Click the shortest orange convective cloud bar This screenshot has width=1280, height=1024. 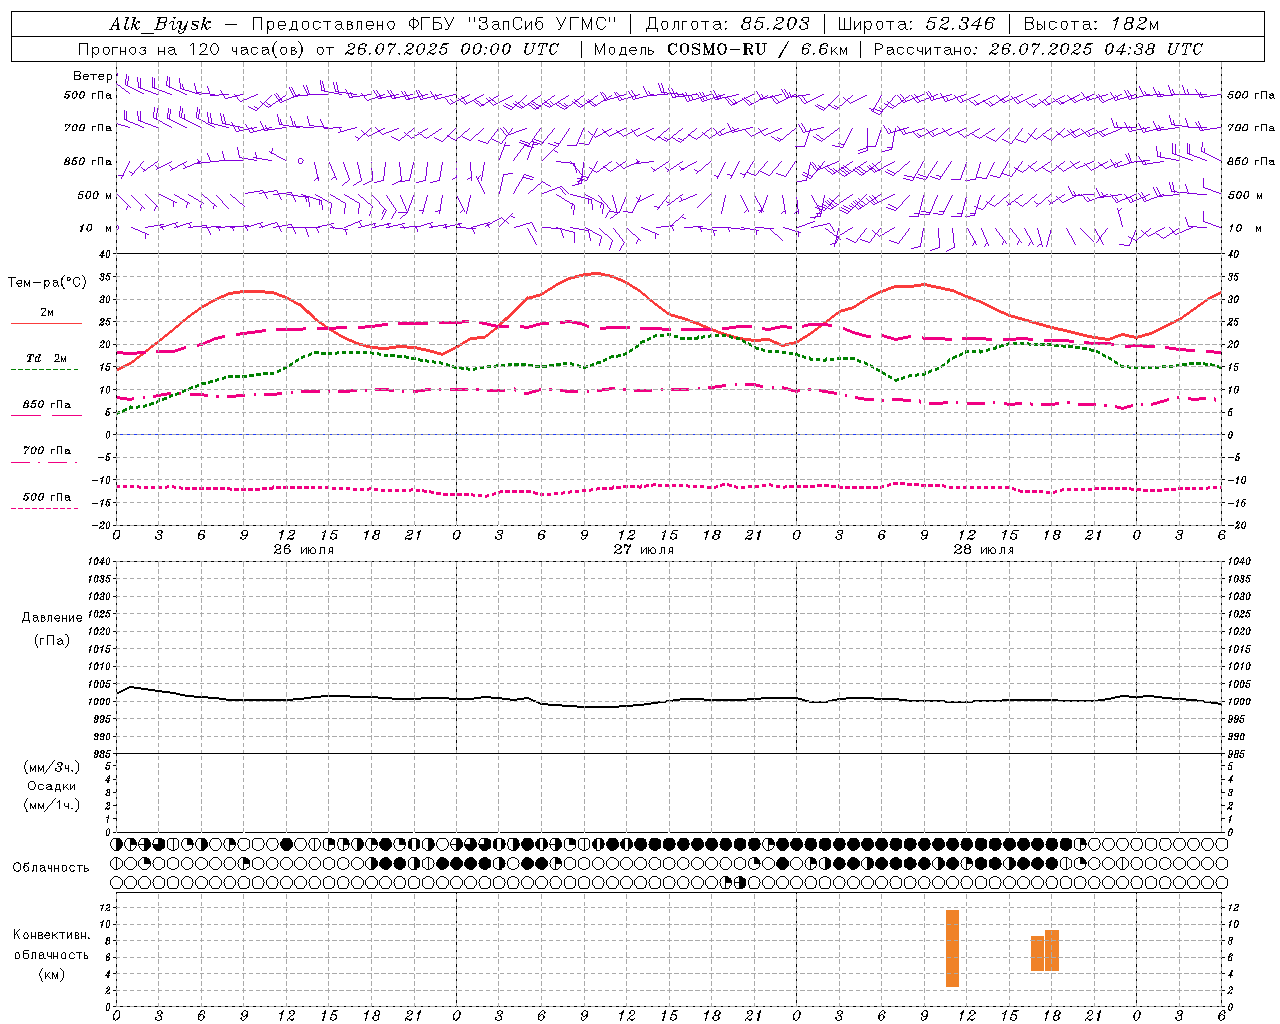(x=1037, y=954)
